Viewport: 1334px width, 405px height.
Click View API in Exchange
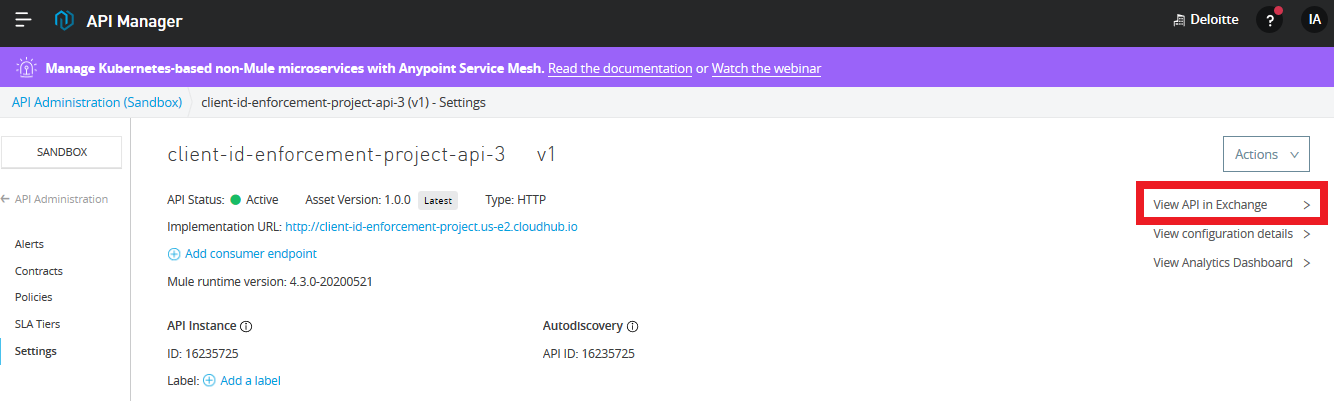1210,204
